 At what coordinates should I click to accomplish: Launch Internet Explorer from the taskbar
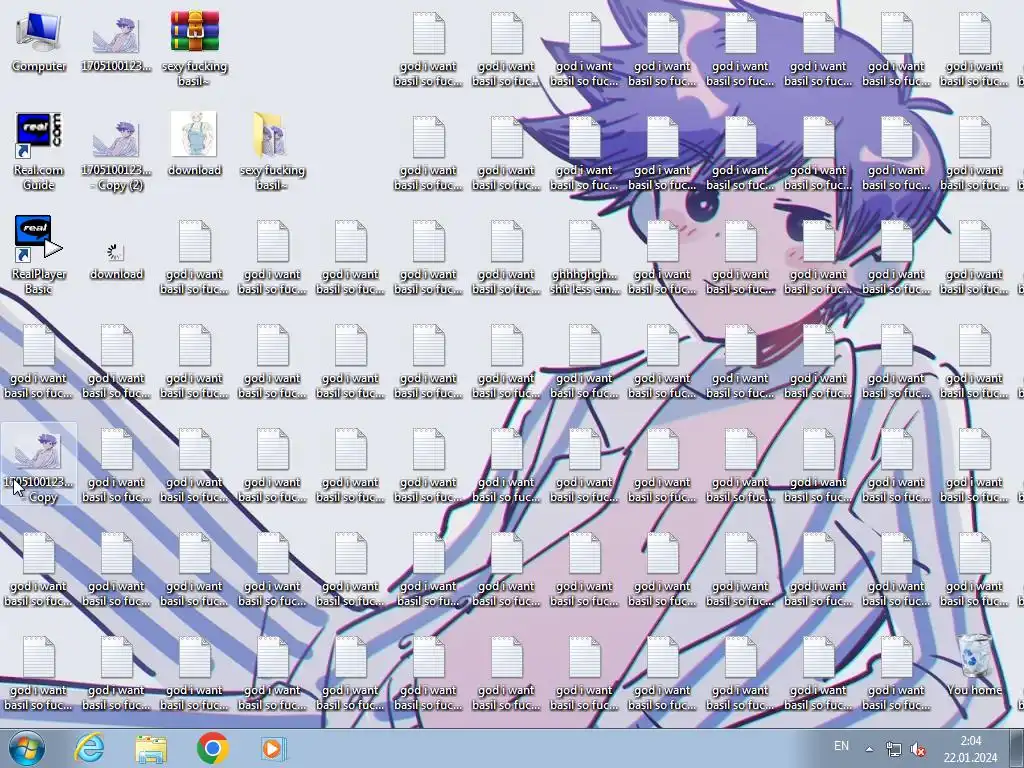tap(89, 748)
